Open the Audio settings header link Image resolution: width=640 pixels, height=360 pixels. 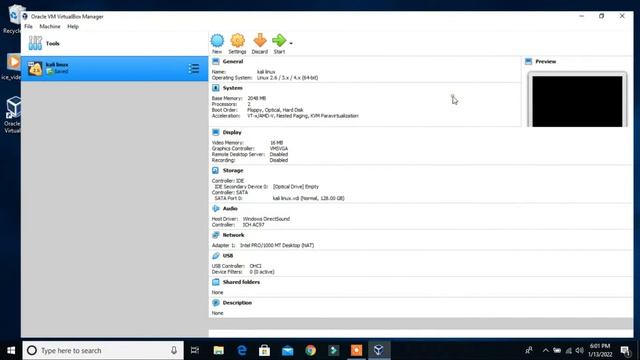pos(230,208)
